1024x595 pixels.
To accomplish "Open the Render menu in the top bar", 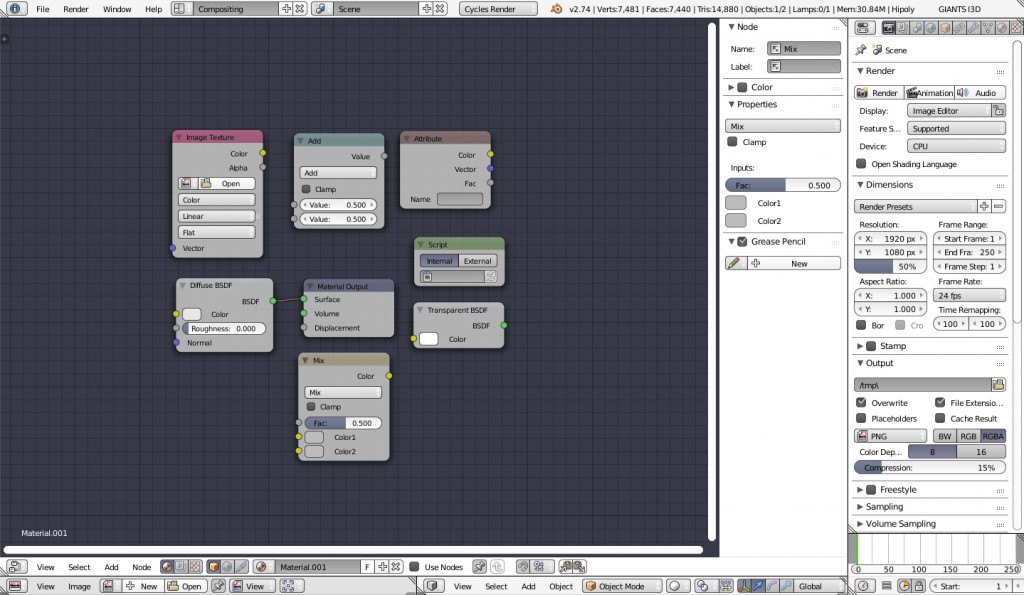I will pos(75,9).
